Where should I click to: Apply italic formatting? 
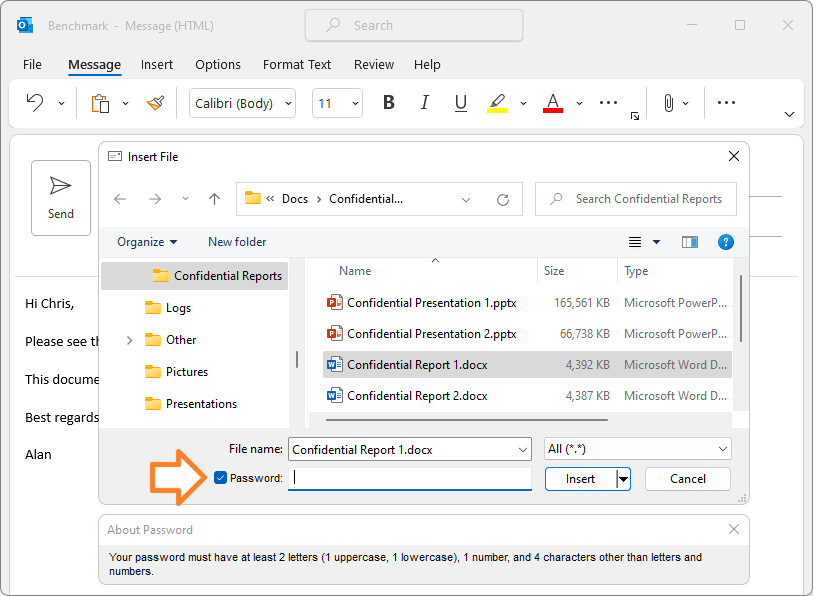coord(424,103)
